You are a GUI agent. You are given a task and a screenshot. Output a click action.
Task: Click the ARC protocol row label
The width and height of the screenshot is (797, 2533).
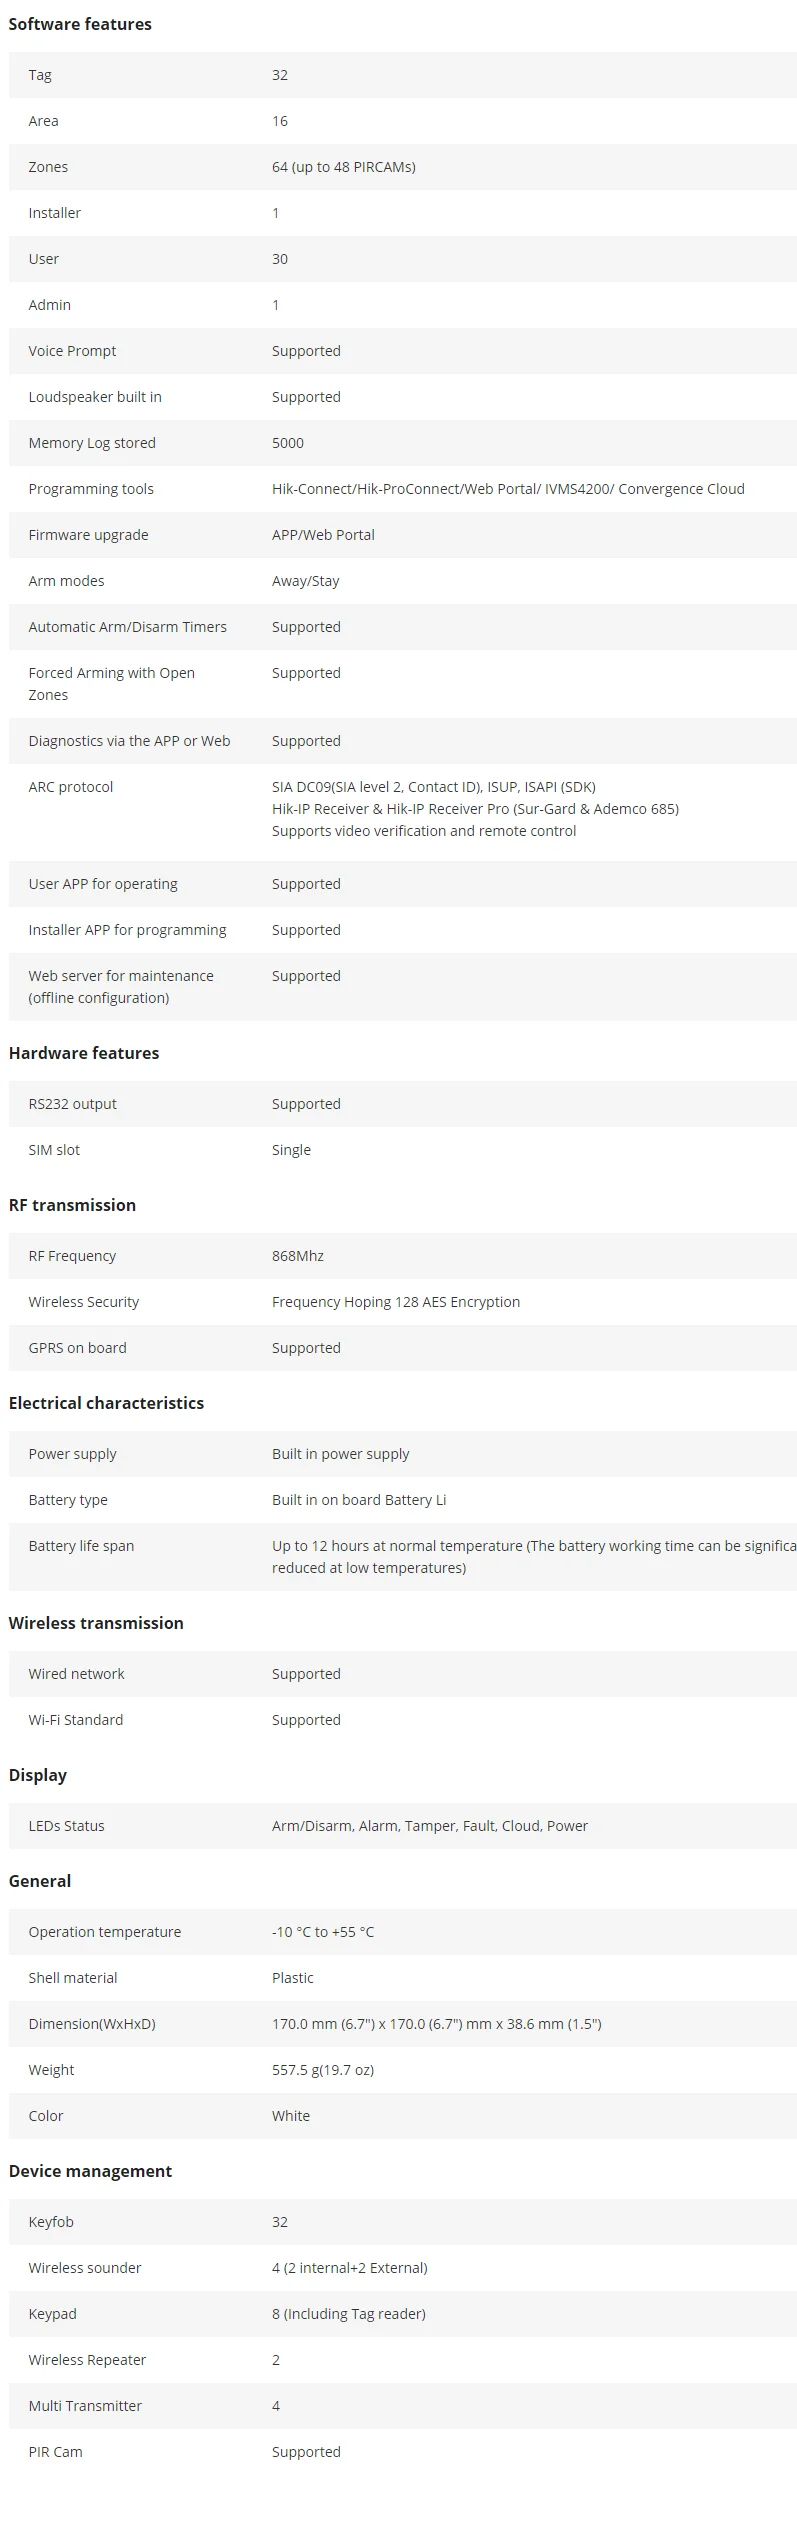click(71, 787)
